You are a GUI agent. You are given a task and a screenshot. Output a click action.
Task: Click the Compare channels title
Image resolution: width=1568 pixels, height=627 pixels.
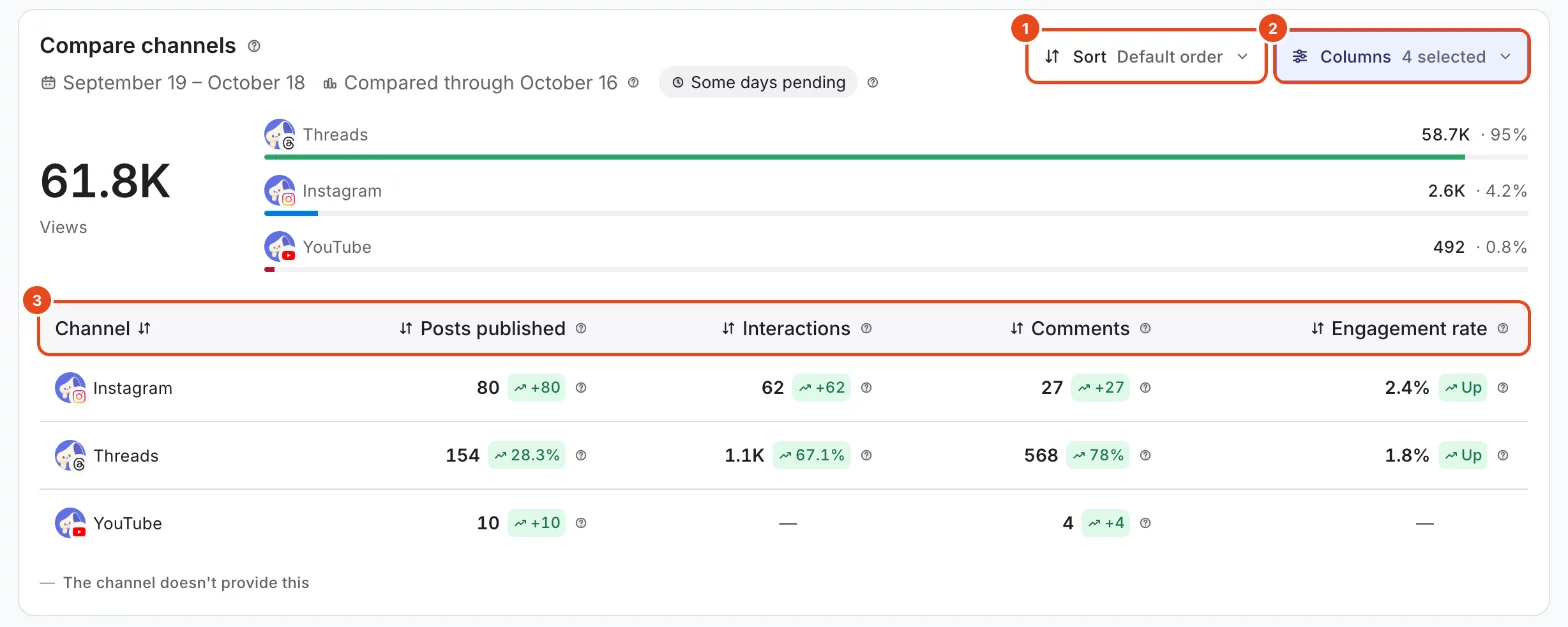[x=138, y=46]
